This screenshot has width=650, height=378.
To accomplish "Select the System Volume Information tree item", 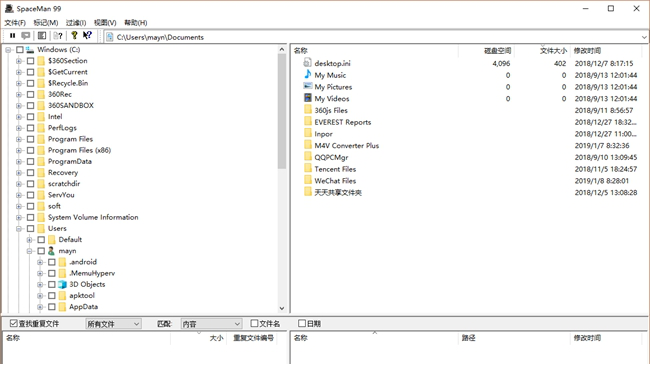I will coord(93,217).
